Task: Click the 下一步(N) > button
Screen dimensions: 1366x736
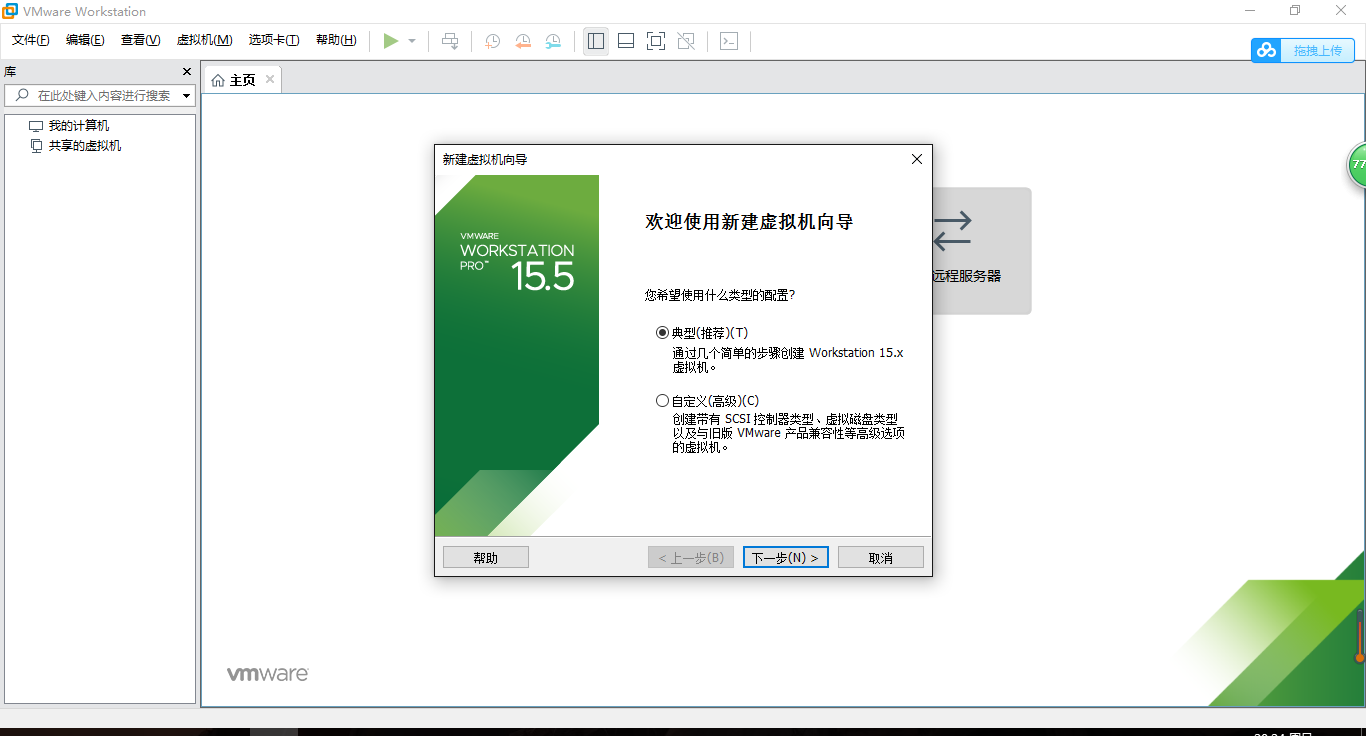Action: click(x=785, y=557)
